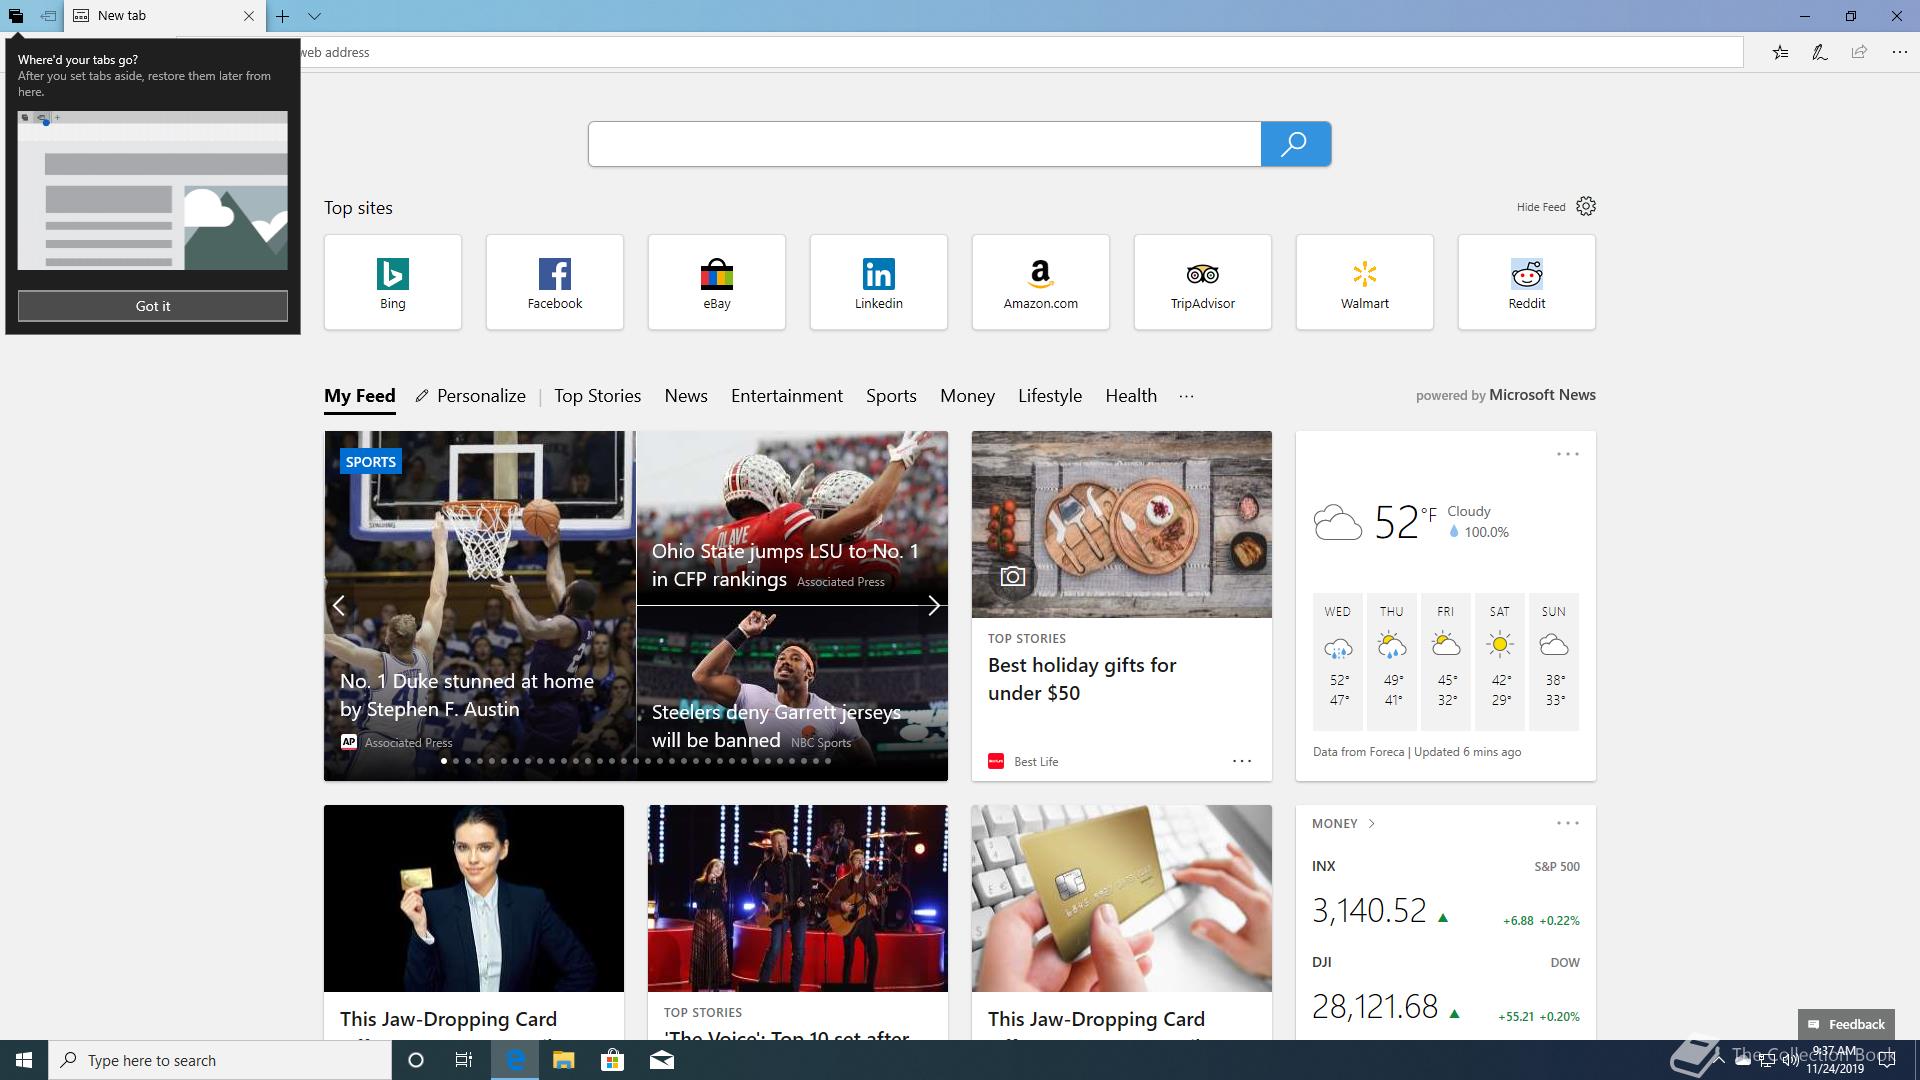The image size is (1920, 1080).
Task: Open Windows Start menu
Action: pos(24,1060)
